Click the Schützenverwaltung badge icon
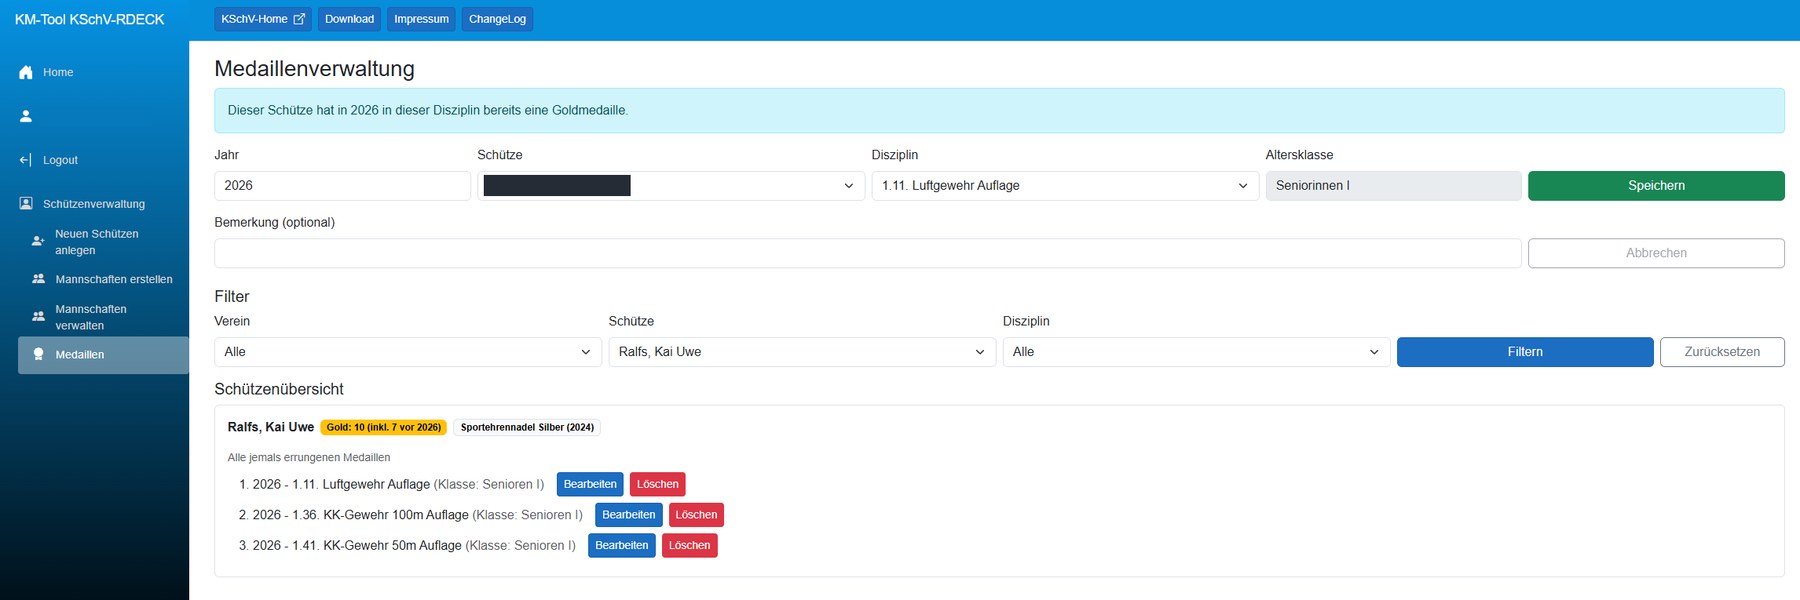The image size is (1800, 600). click(26, 204)
